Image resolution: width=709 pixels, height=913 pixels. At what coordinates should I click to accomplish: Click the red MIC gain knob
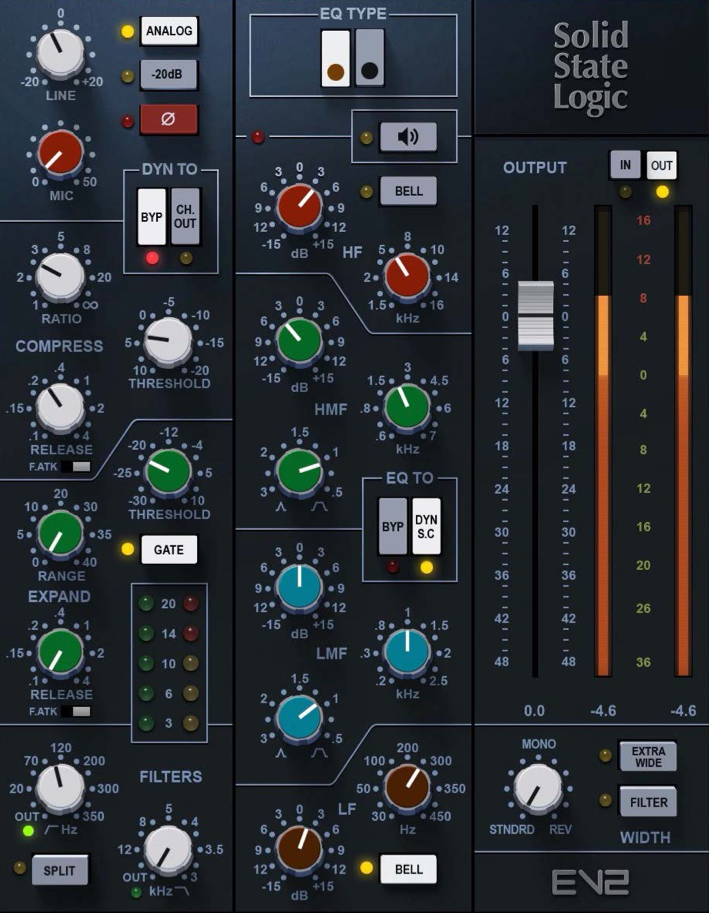[x=60, y=153]
